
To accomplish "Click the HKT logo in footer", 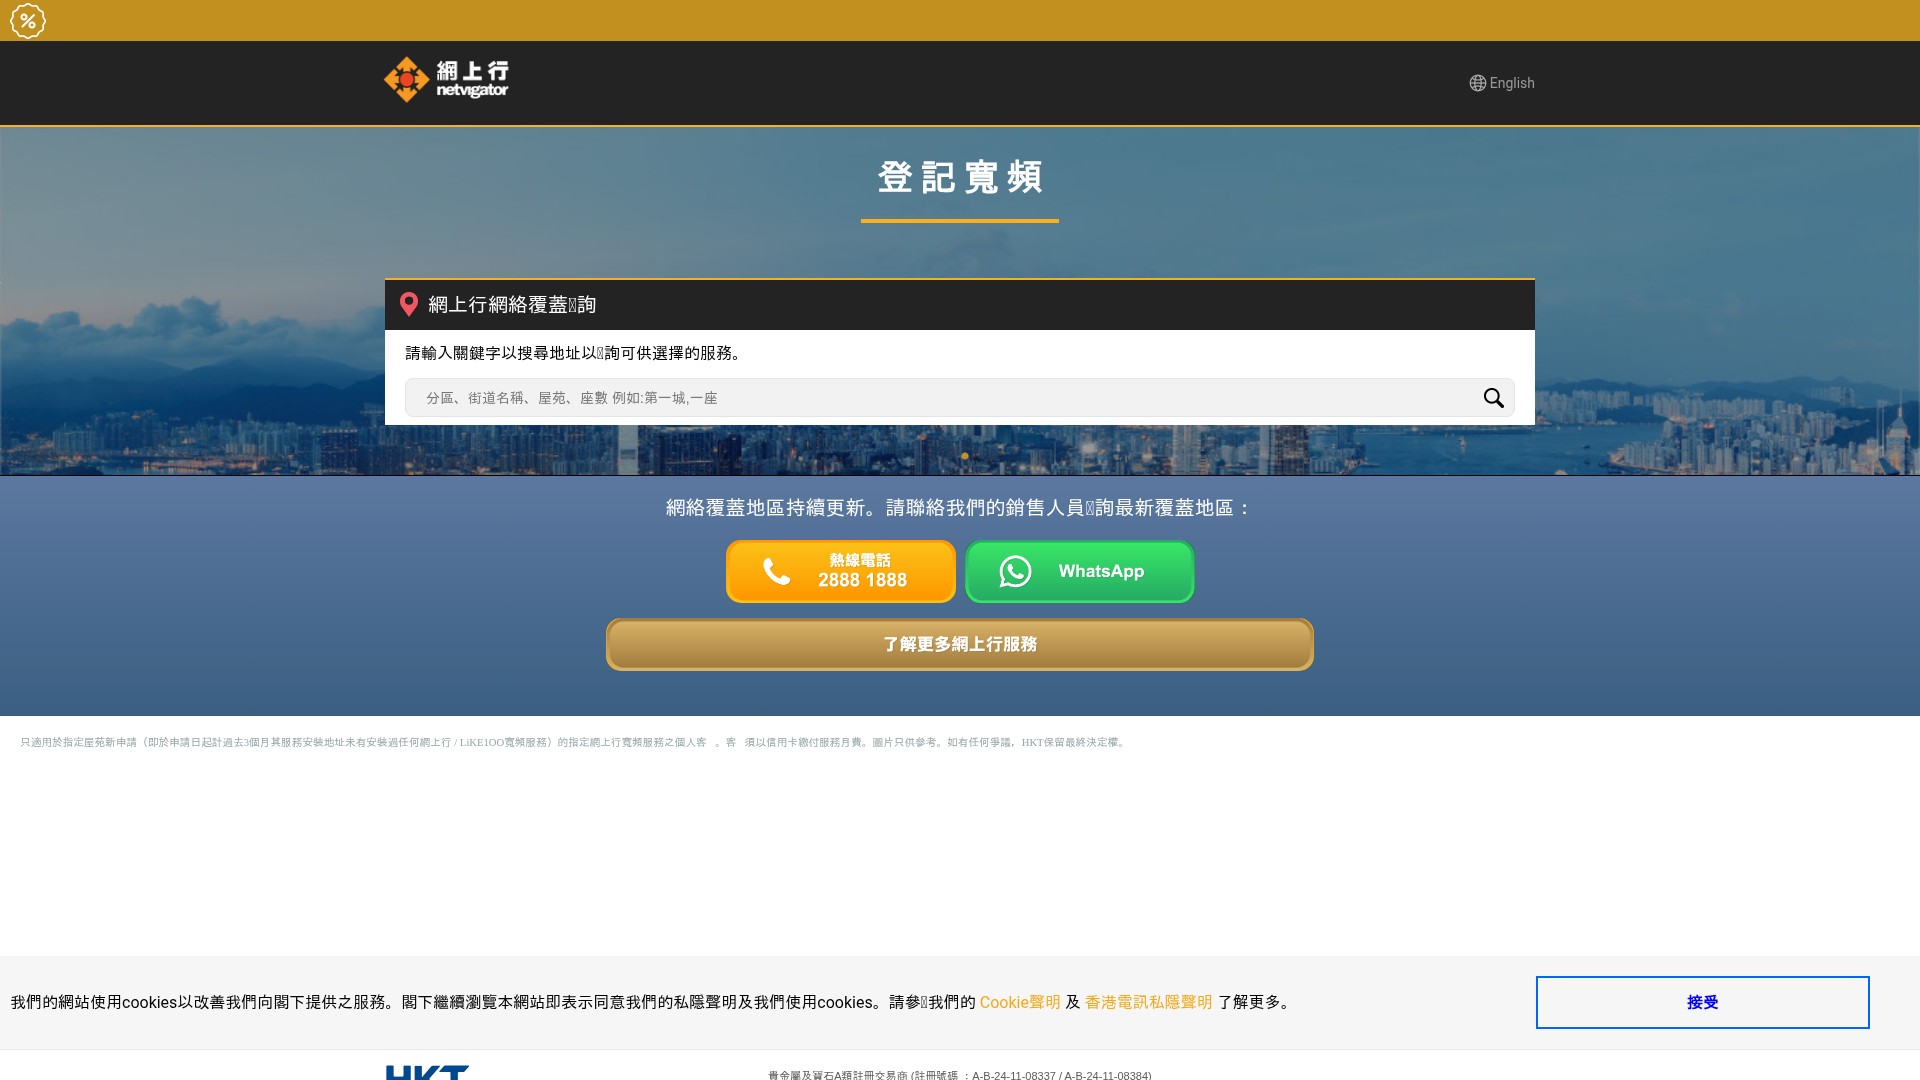I will coord(427,1073).
